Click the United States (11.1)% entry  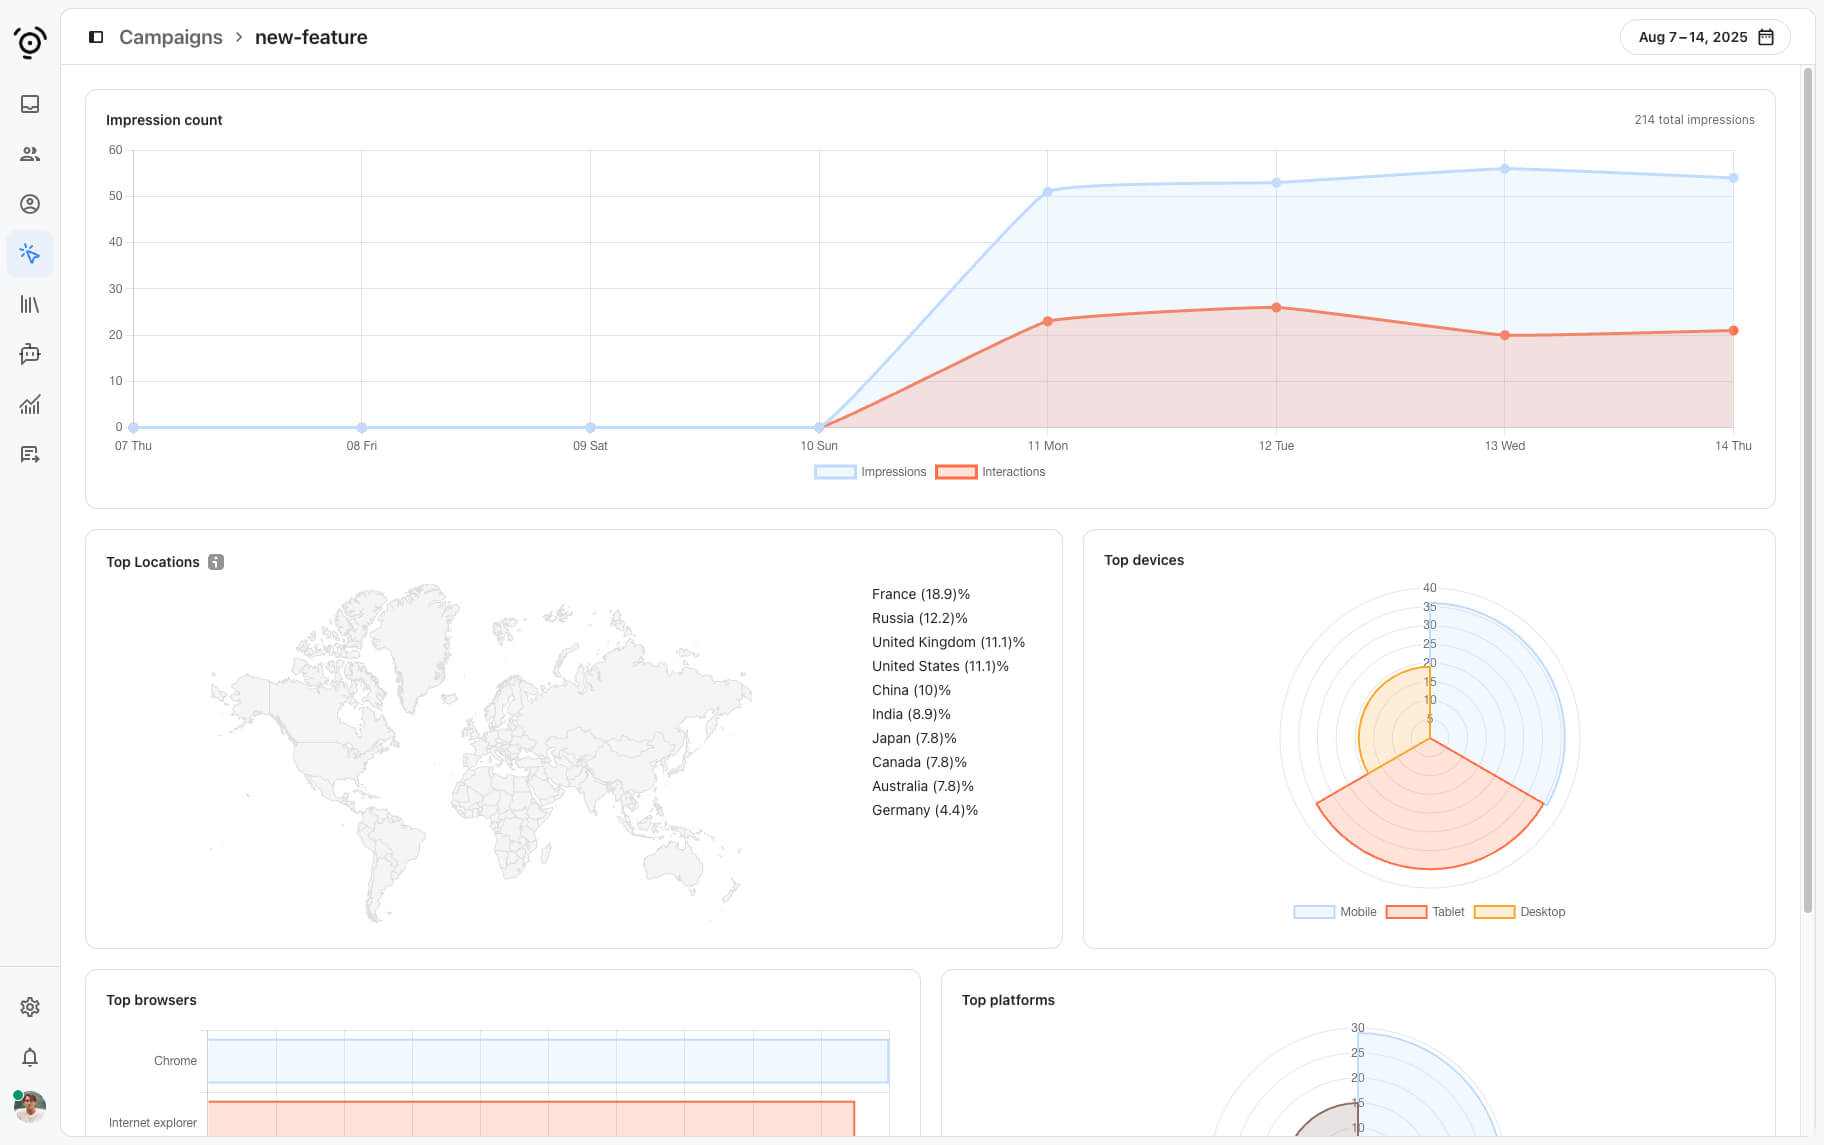click(940, 666)
